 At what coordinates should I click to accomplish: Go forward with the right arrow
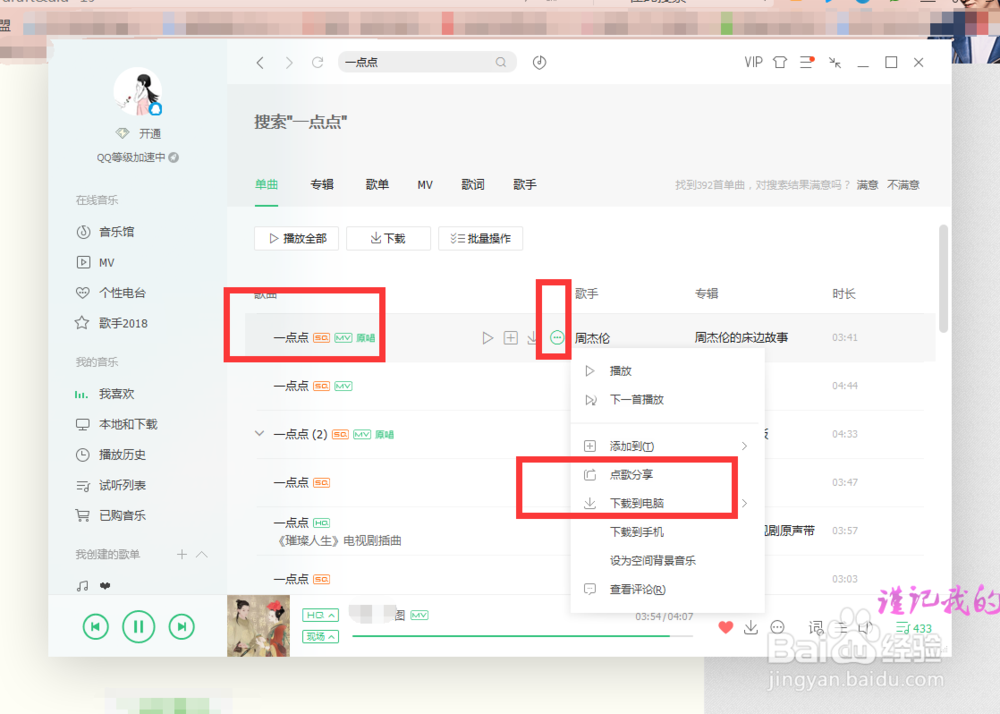coord(289,62)
